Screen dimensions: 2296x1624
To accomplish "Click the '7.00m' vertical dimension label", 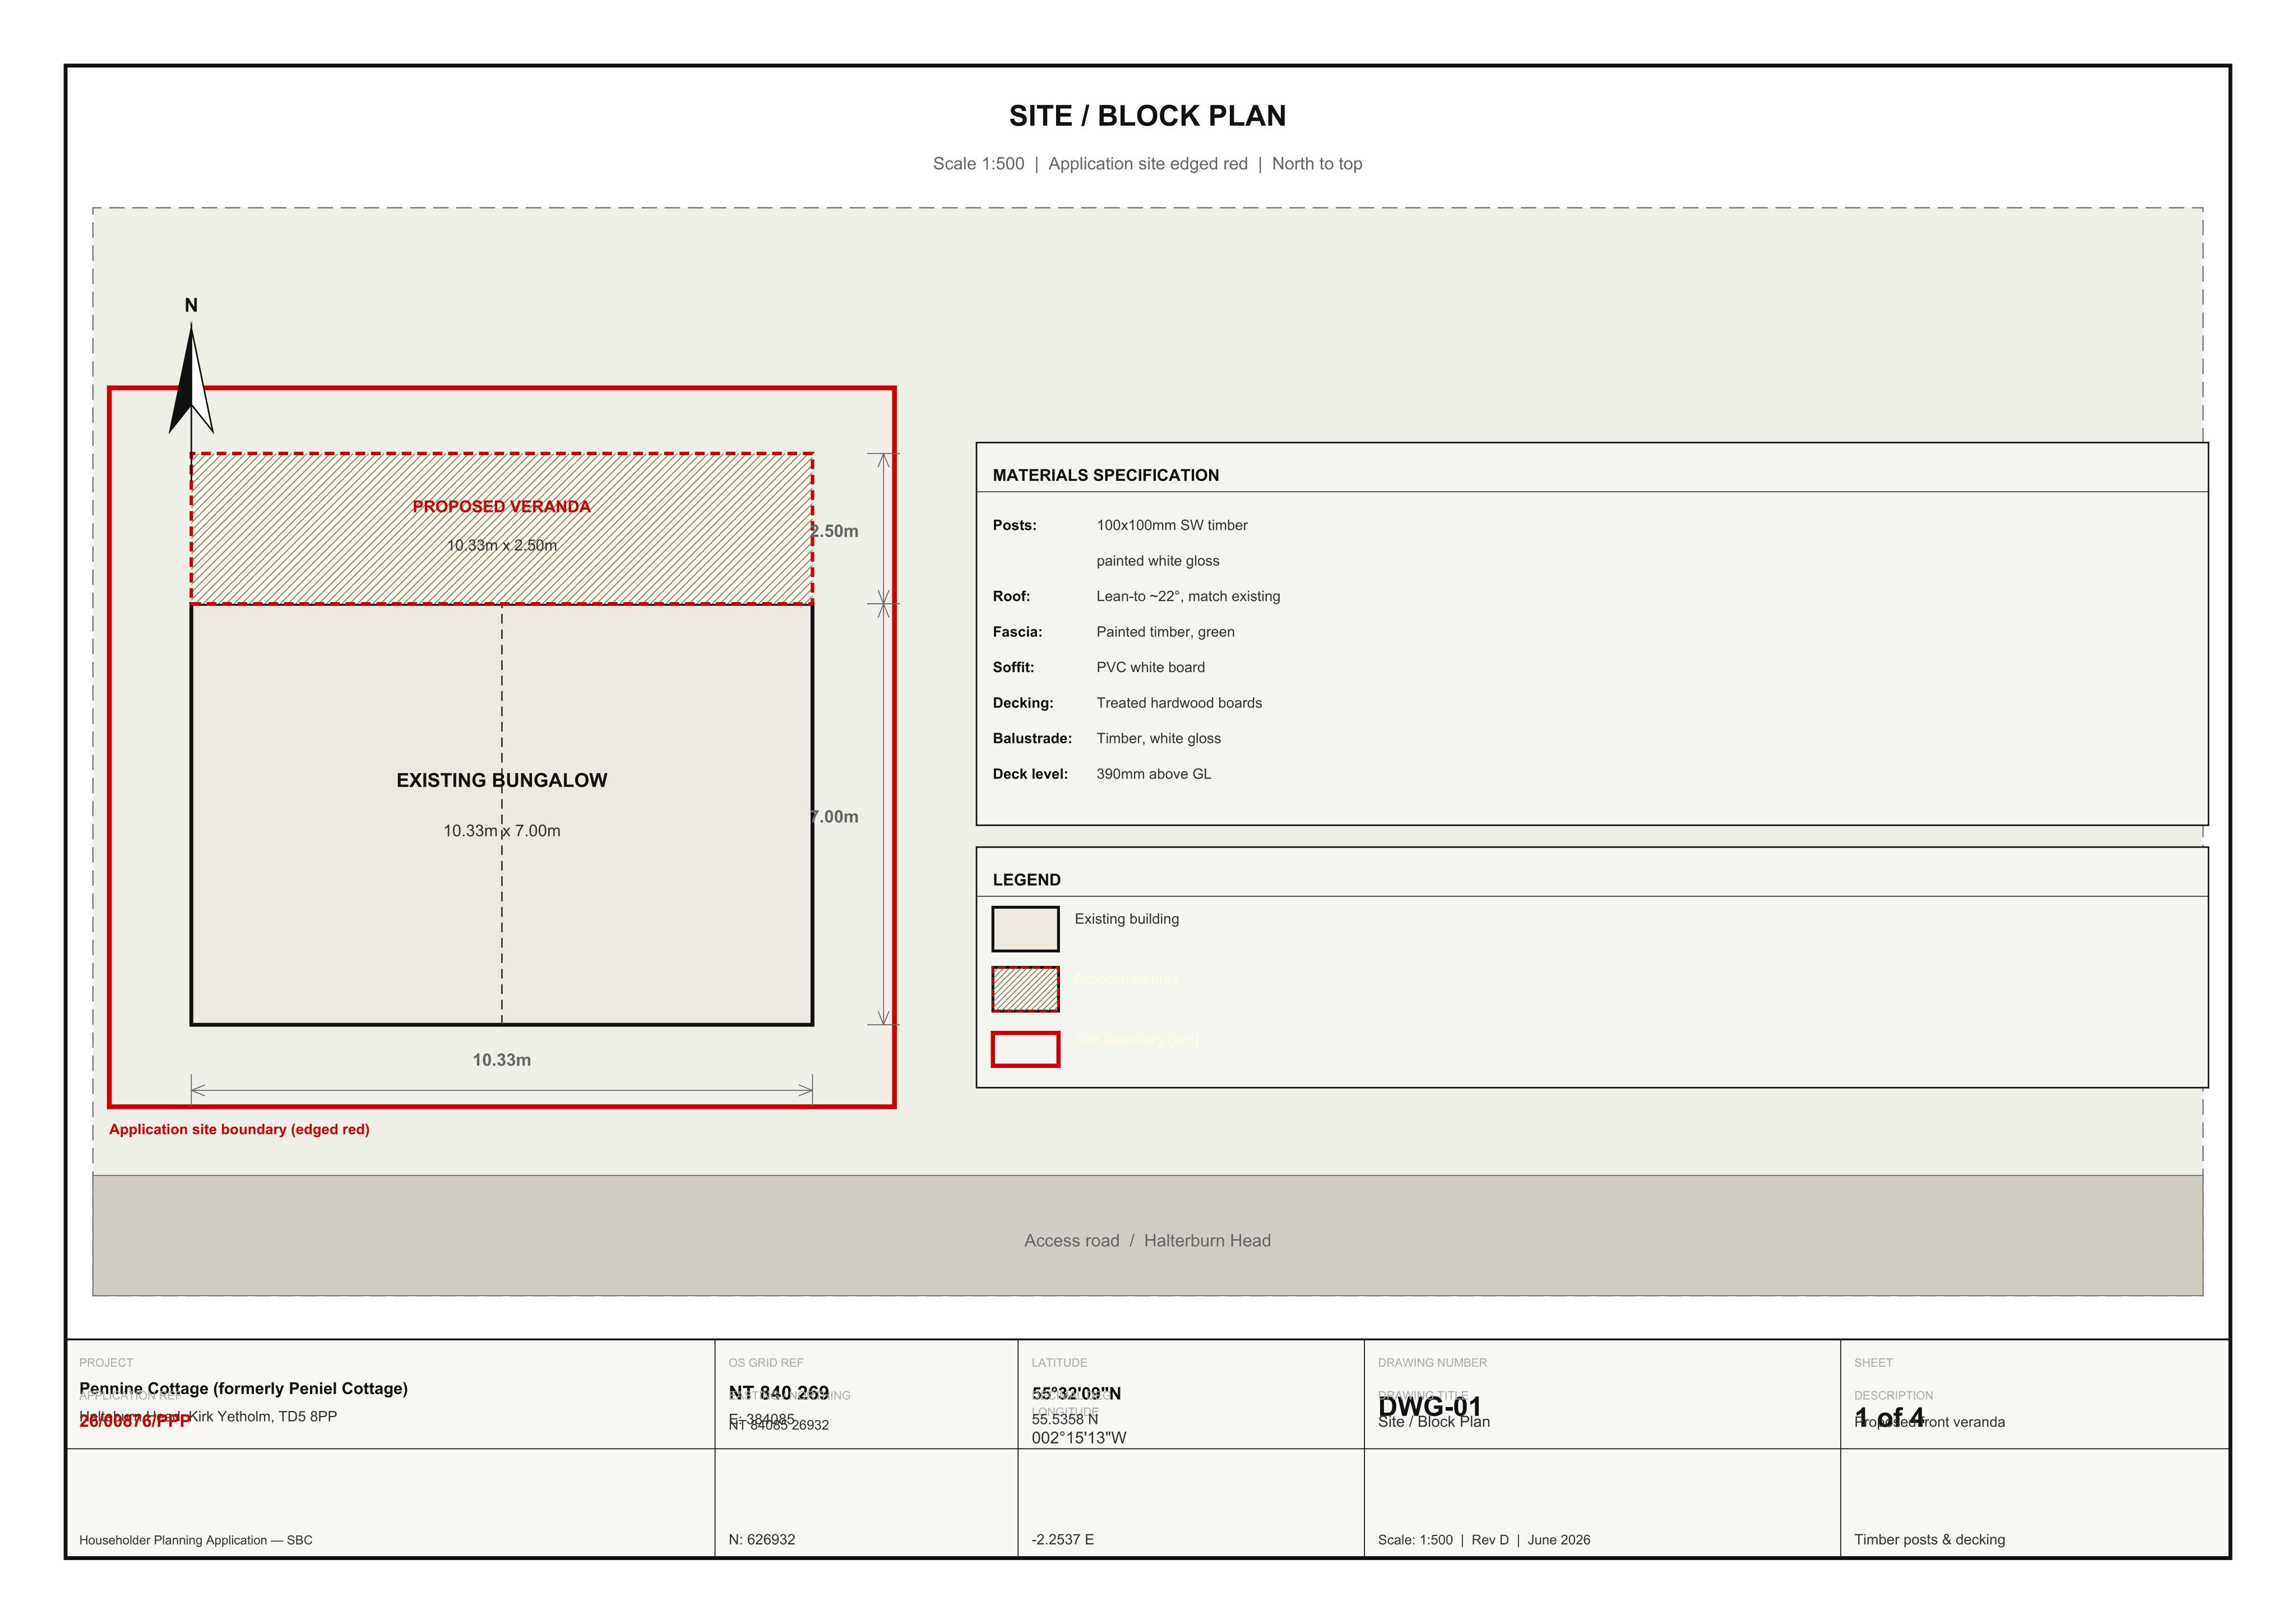I will tap(835, 817).
